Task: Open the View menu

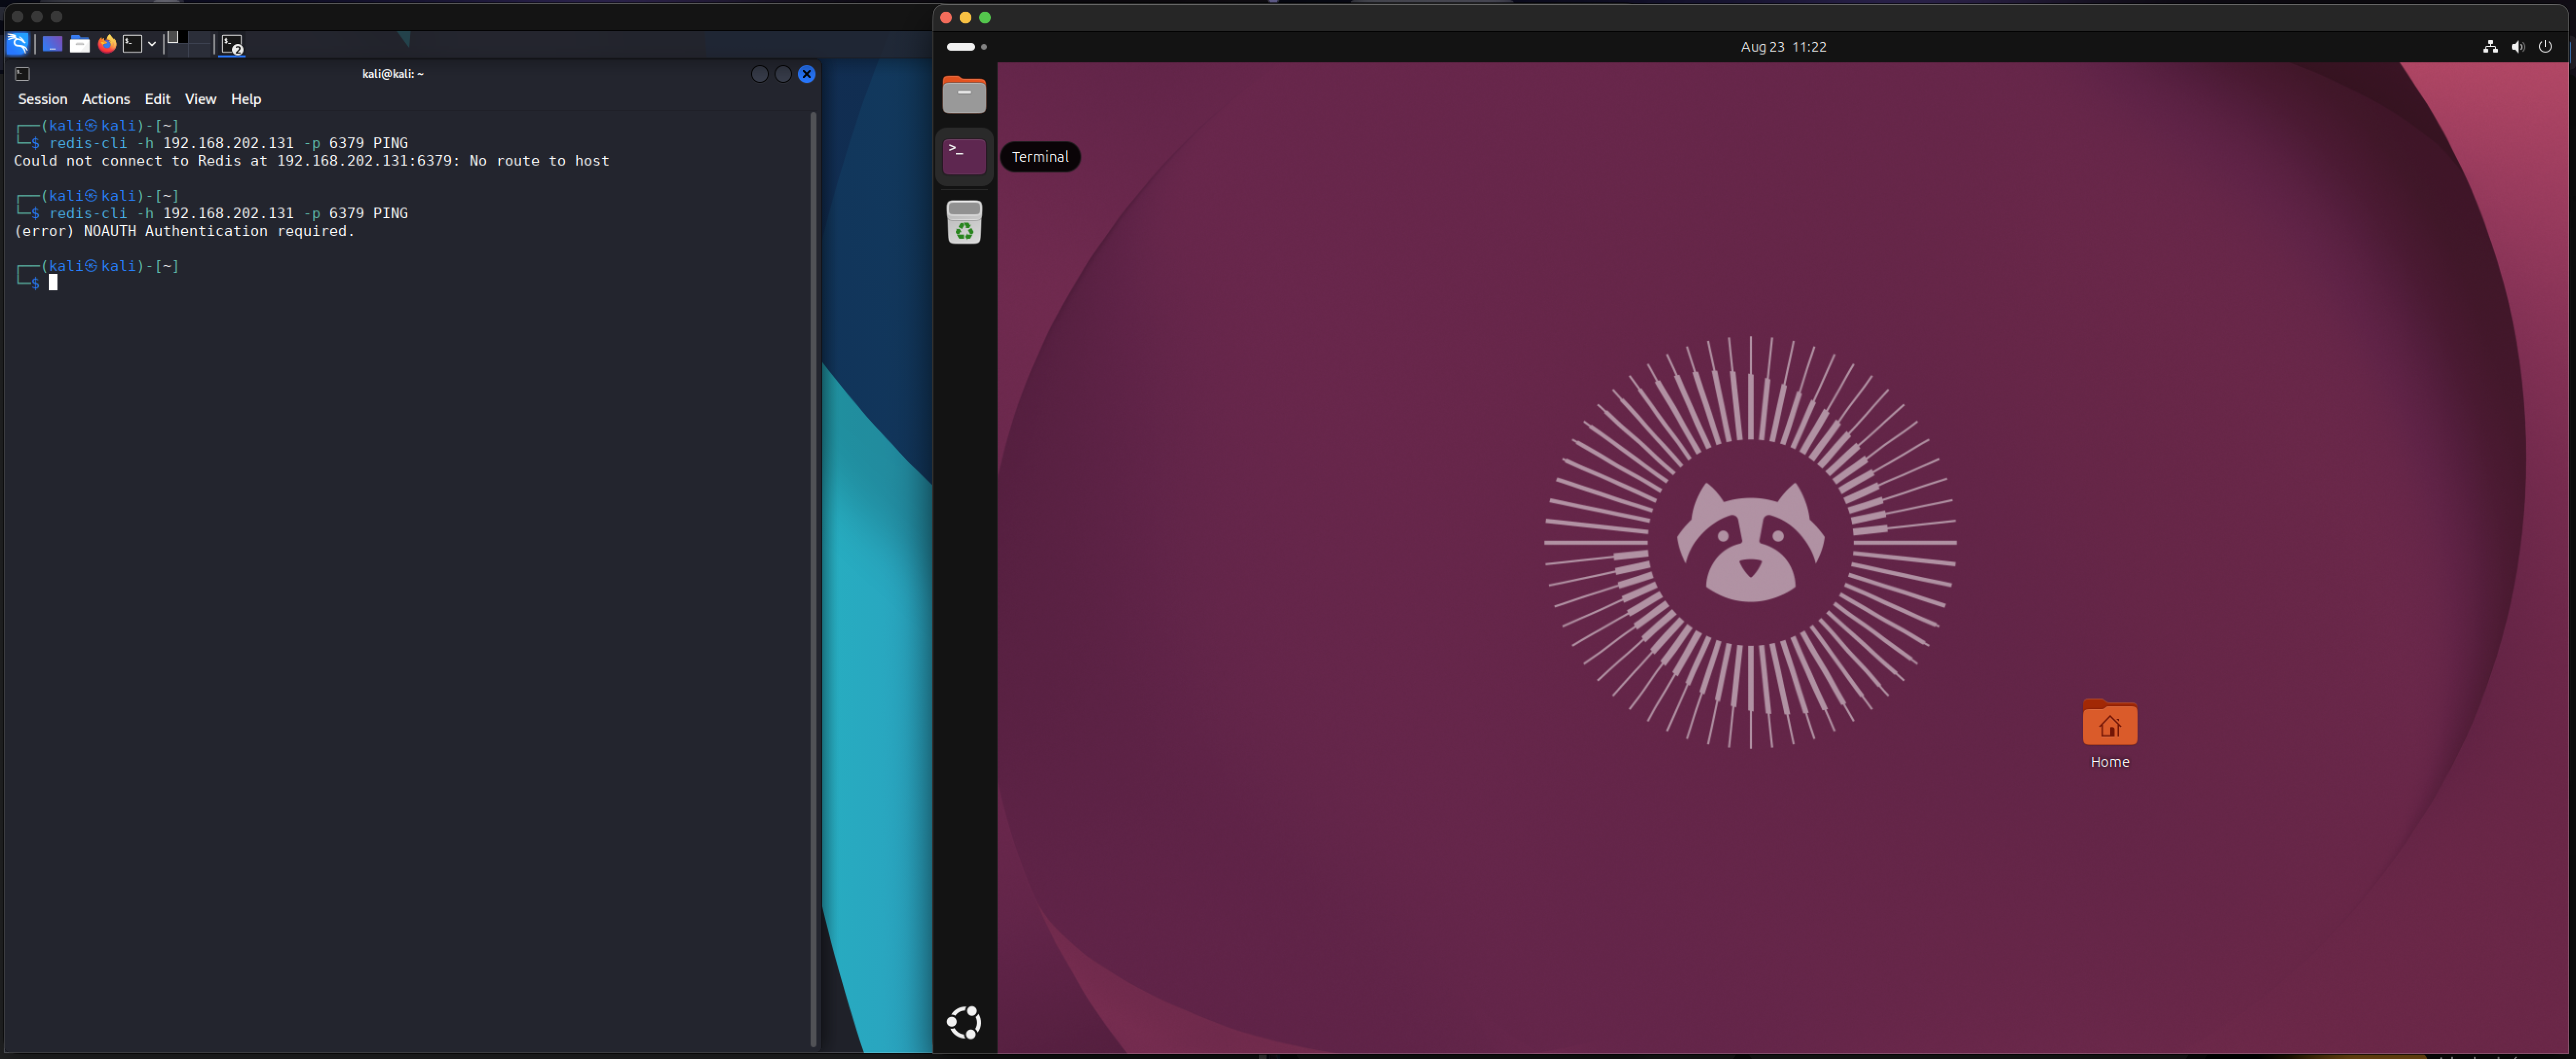Action: tap(201, 99)
